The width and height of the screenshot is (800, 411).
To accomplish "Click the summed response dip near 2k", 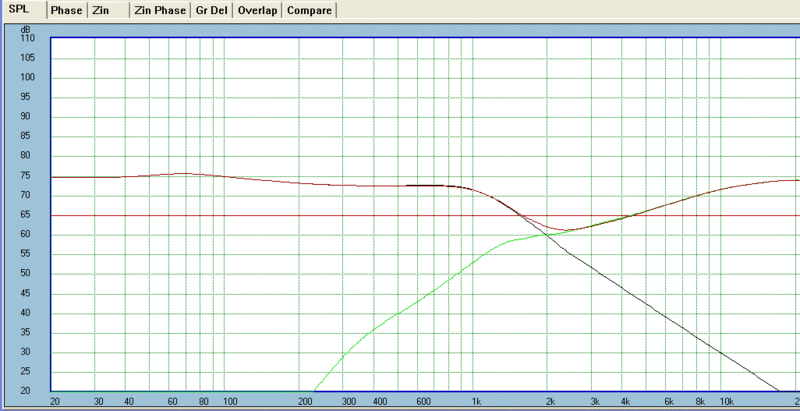I will click(x=560, y=229).
